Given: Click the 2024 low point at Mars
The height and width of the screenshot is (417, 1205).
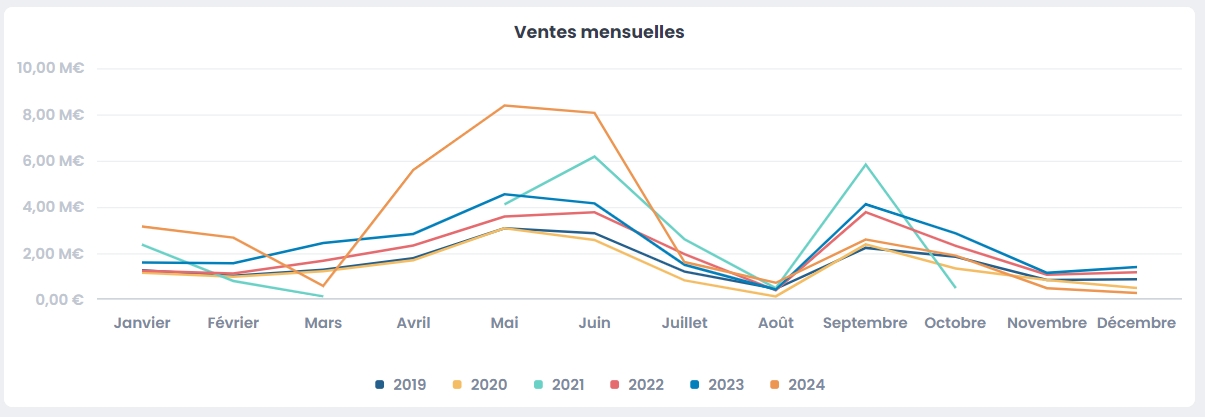Looking at the screenshot, I should tap(323, 286).
